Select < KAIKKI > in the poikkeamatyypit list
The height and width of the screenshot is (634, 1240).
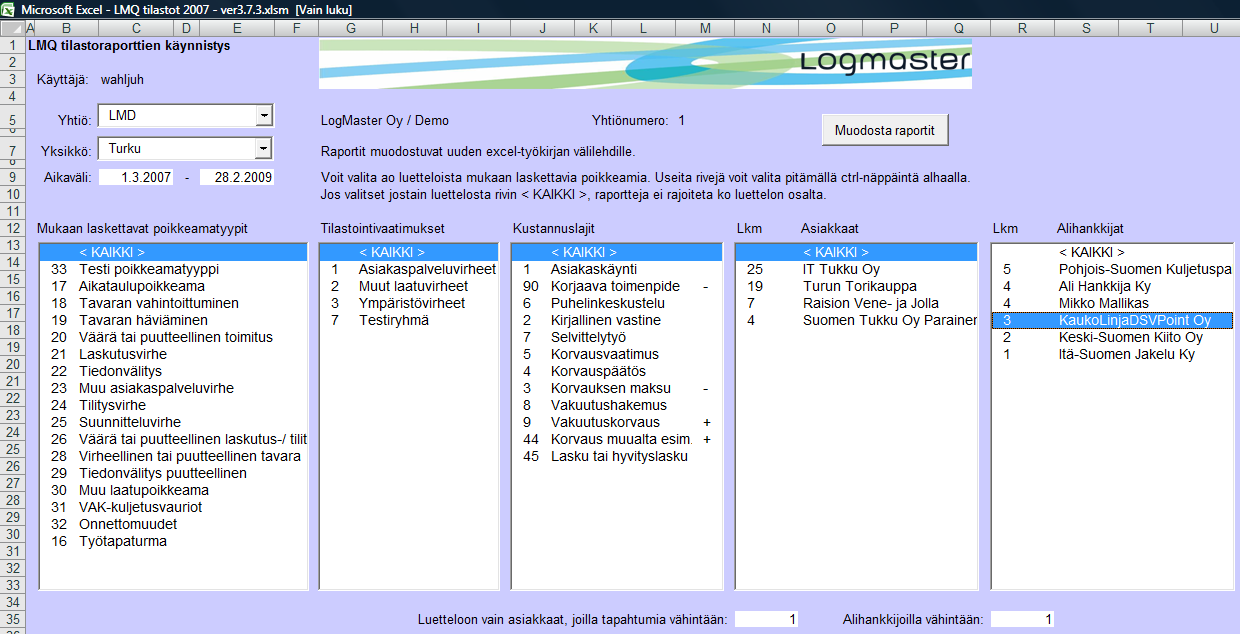[173, 253]
